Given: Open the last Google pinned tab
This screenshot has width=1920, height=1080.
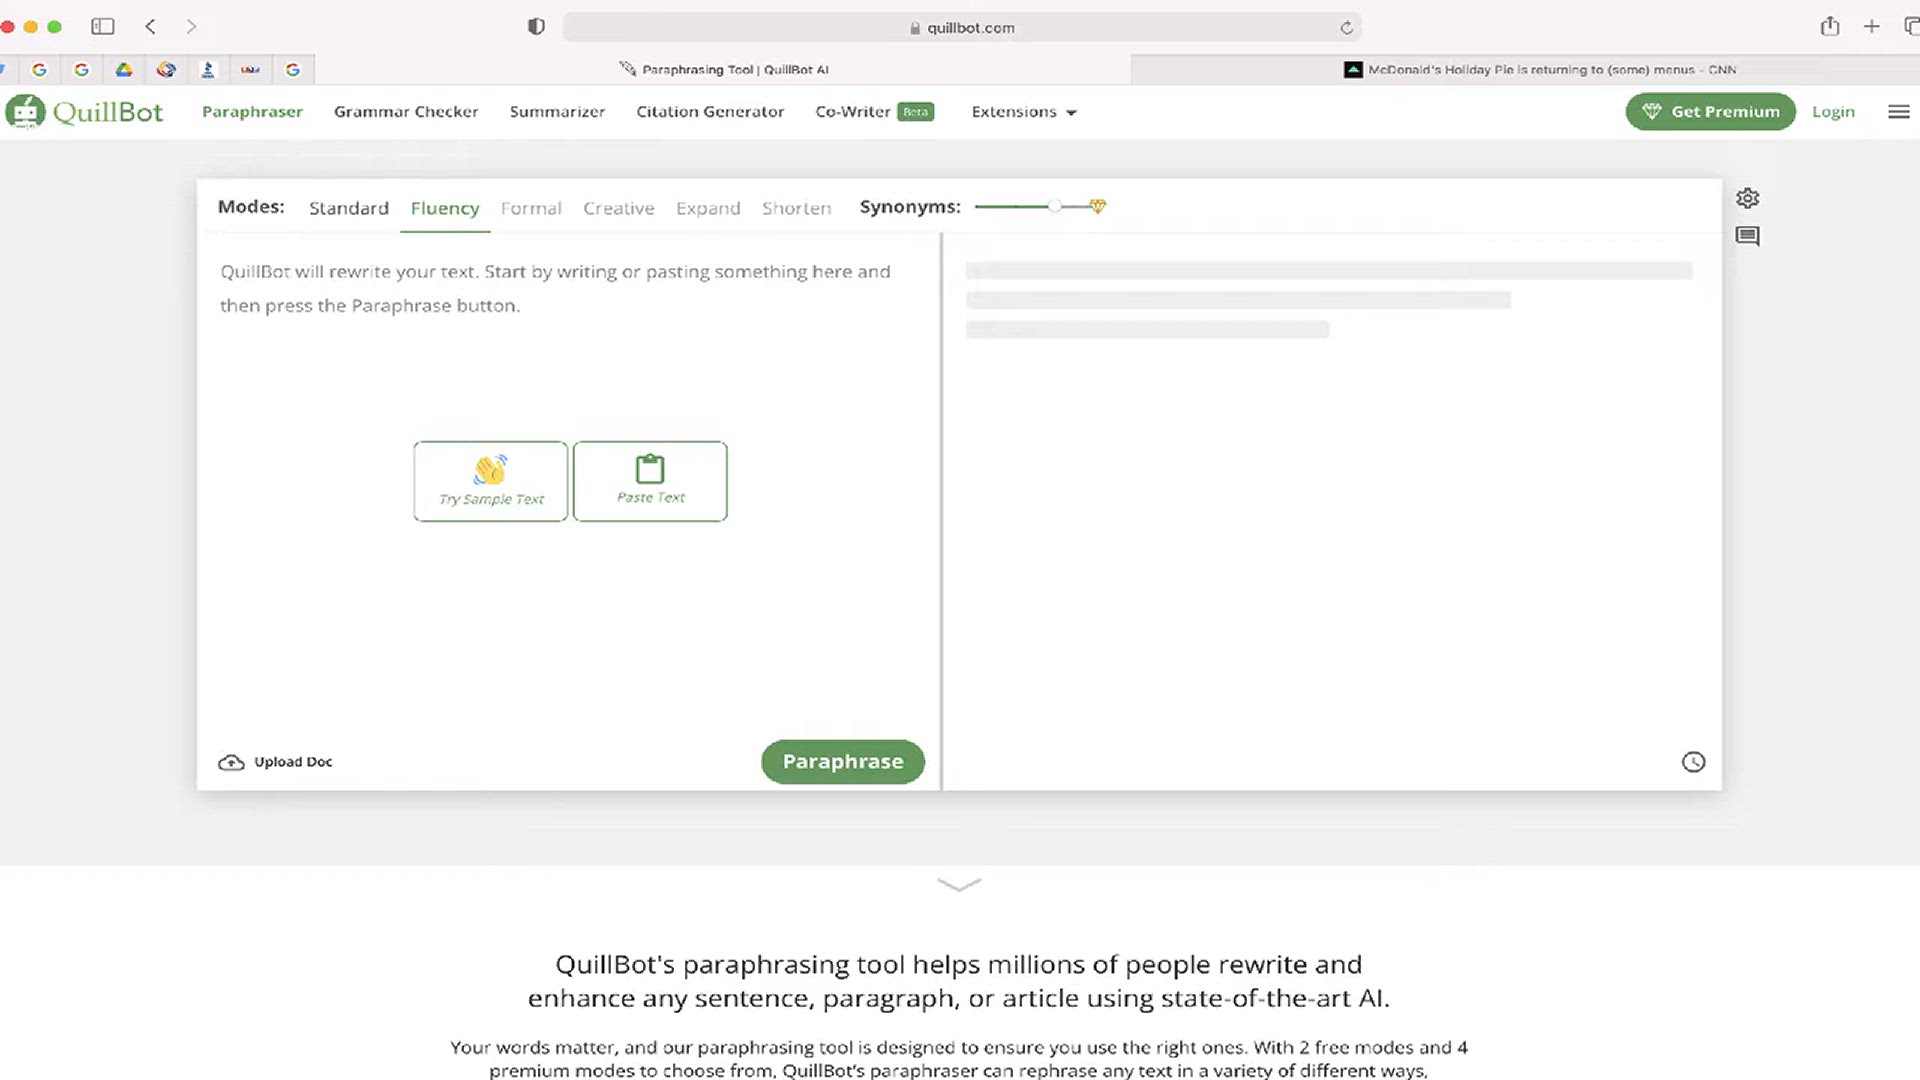Looking at the screenshot, I should click(x=293, y=69).
